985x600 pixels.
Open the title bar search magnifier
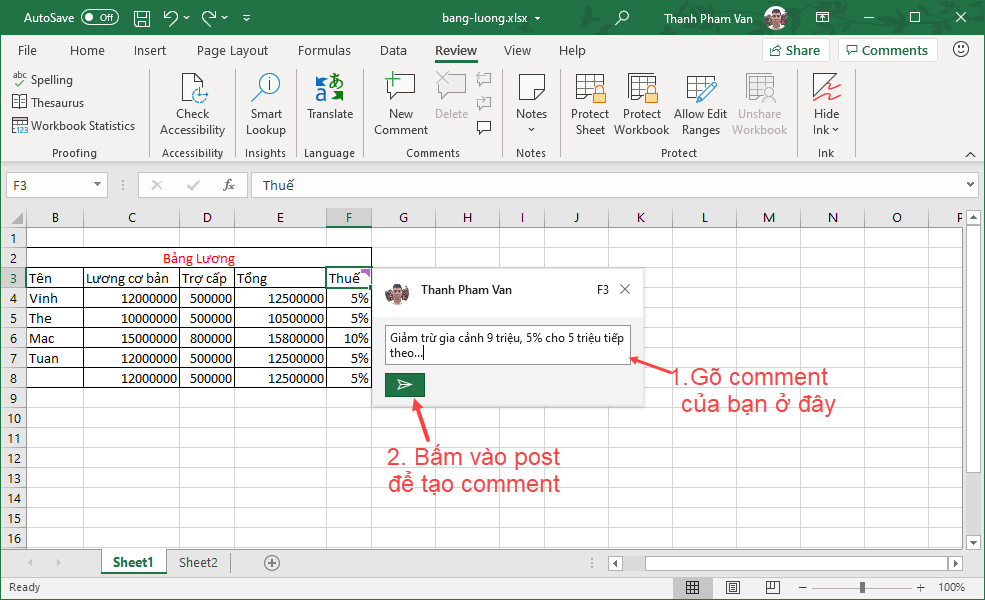pyautogui.click(x=622, y=18)
